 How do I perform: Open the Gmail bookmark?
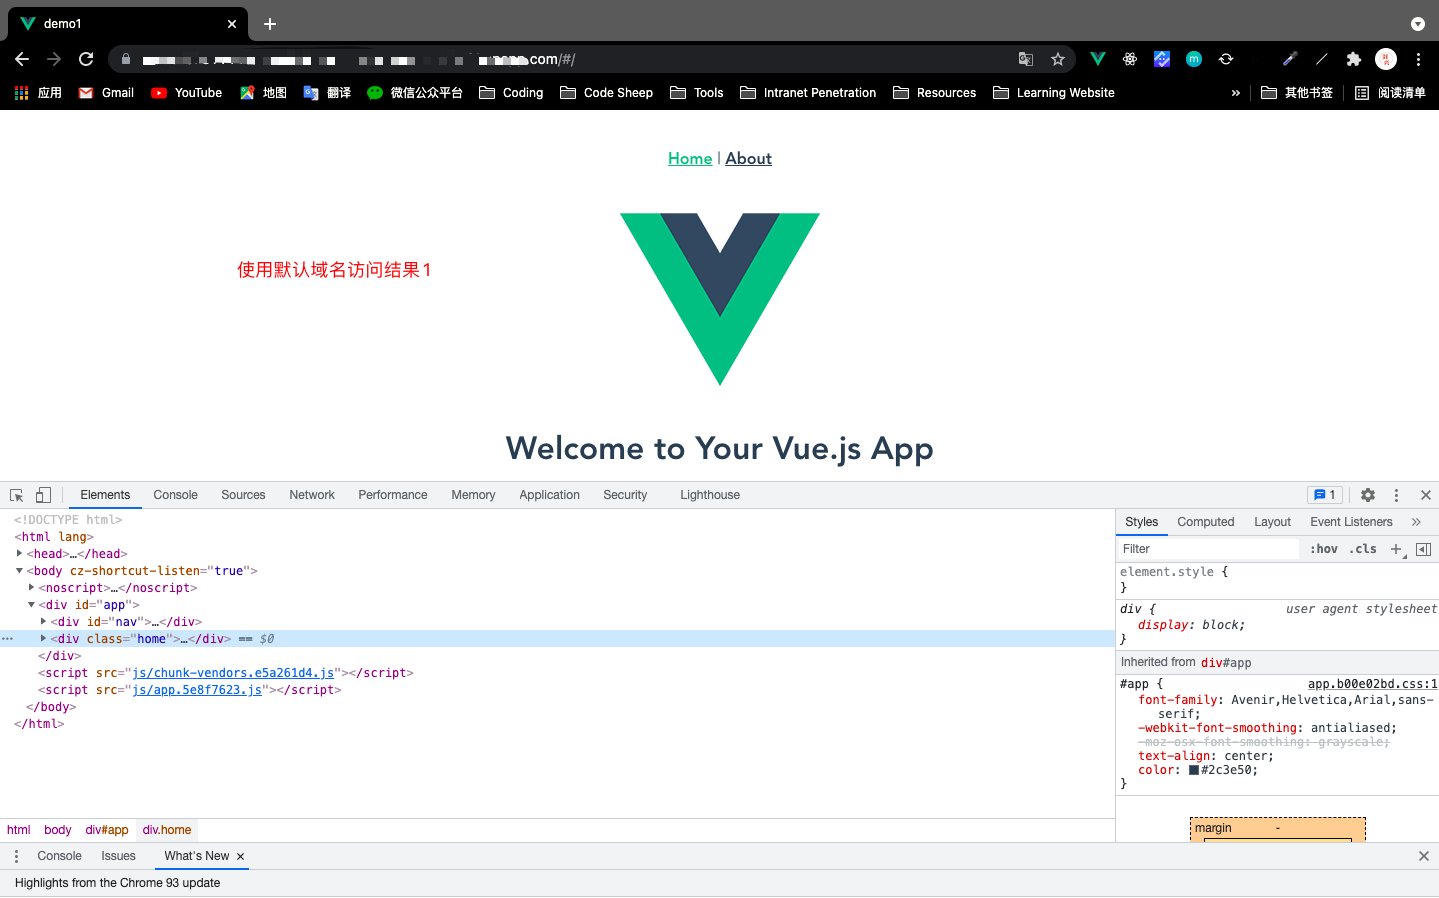click(106, 93)
